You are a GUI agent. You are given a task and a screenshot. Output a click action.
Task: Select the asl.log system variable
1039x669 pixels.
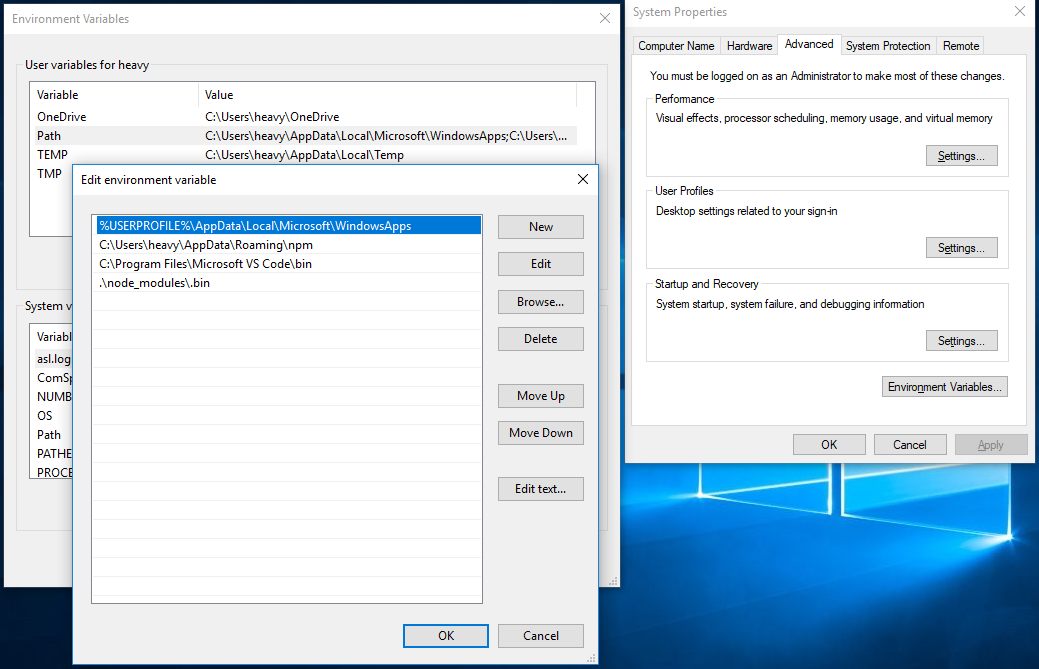53,359
